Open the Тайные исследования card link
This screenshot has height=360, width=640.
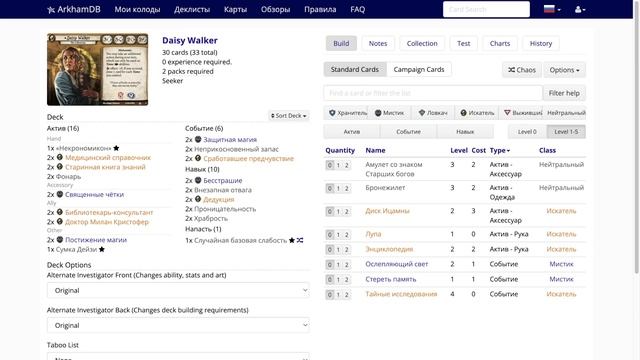[401, 294]
